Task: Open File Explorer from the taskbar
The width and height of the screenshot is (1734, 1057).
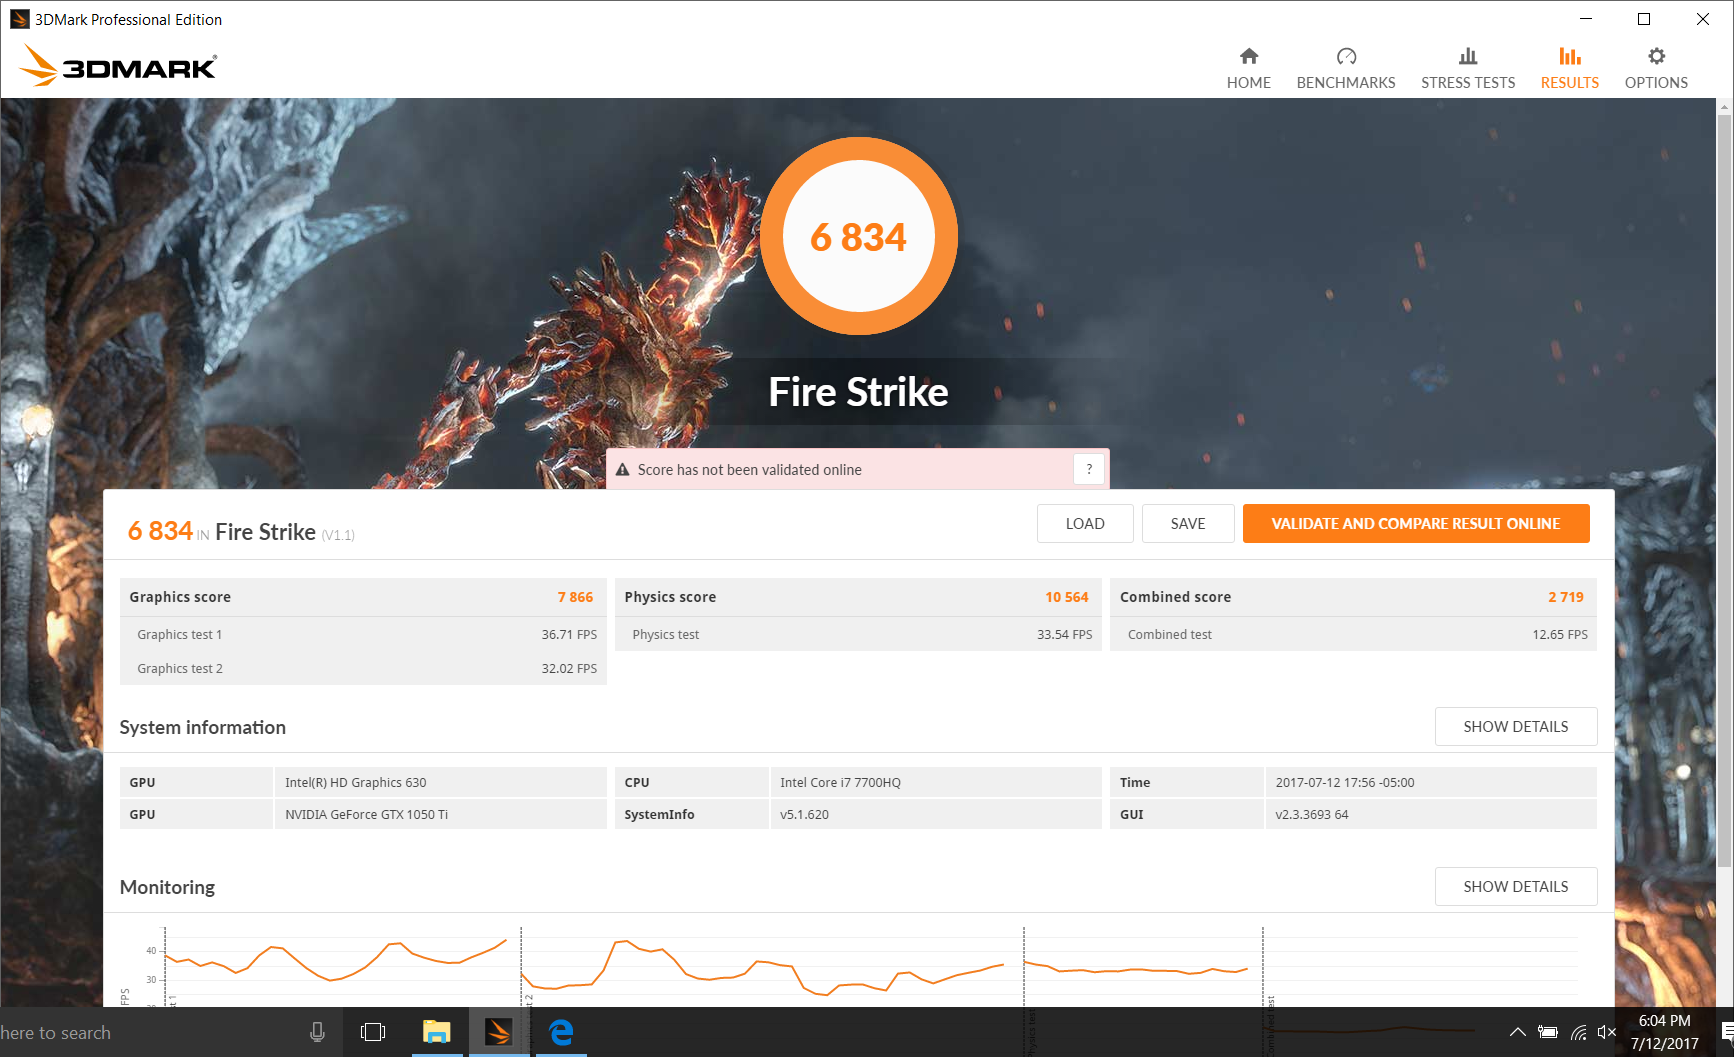Action: click(436, 1032)
